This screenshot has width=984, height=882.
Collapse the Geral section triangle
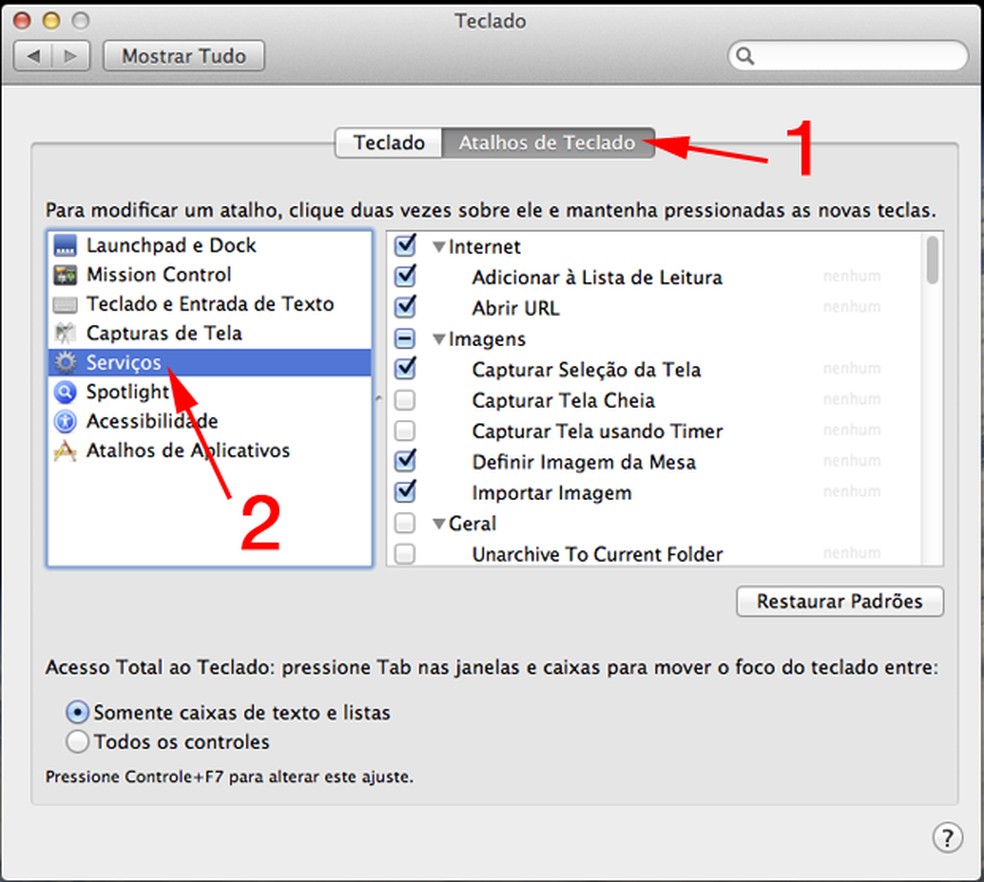click(439, 524)
